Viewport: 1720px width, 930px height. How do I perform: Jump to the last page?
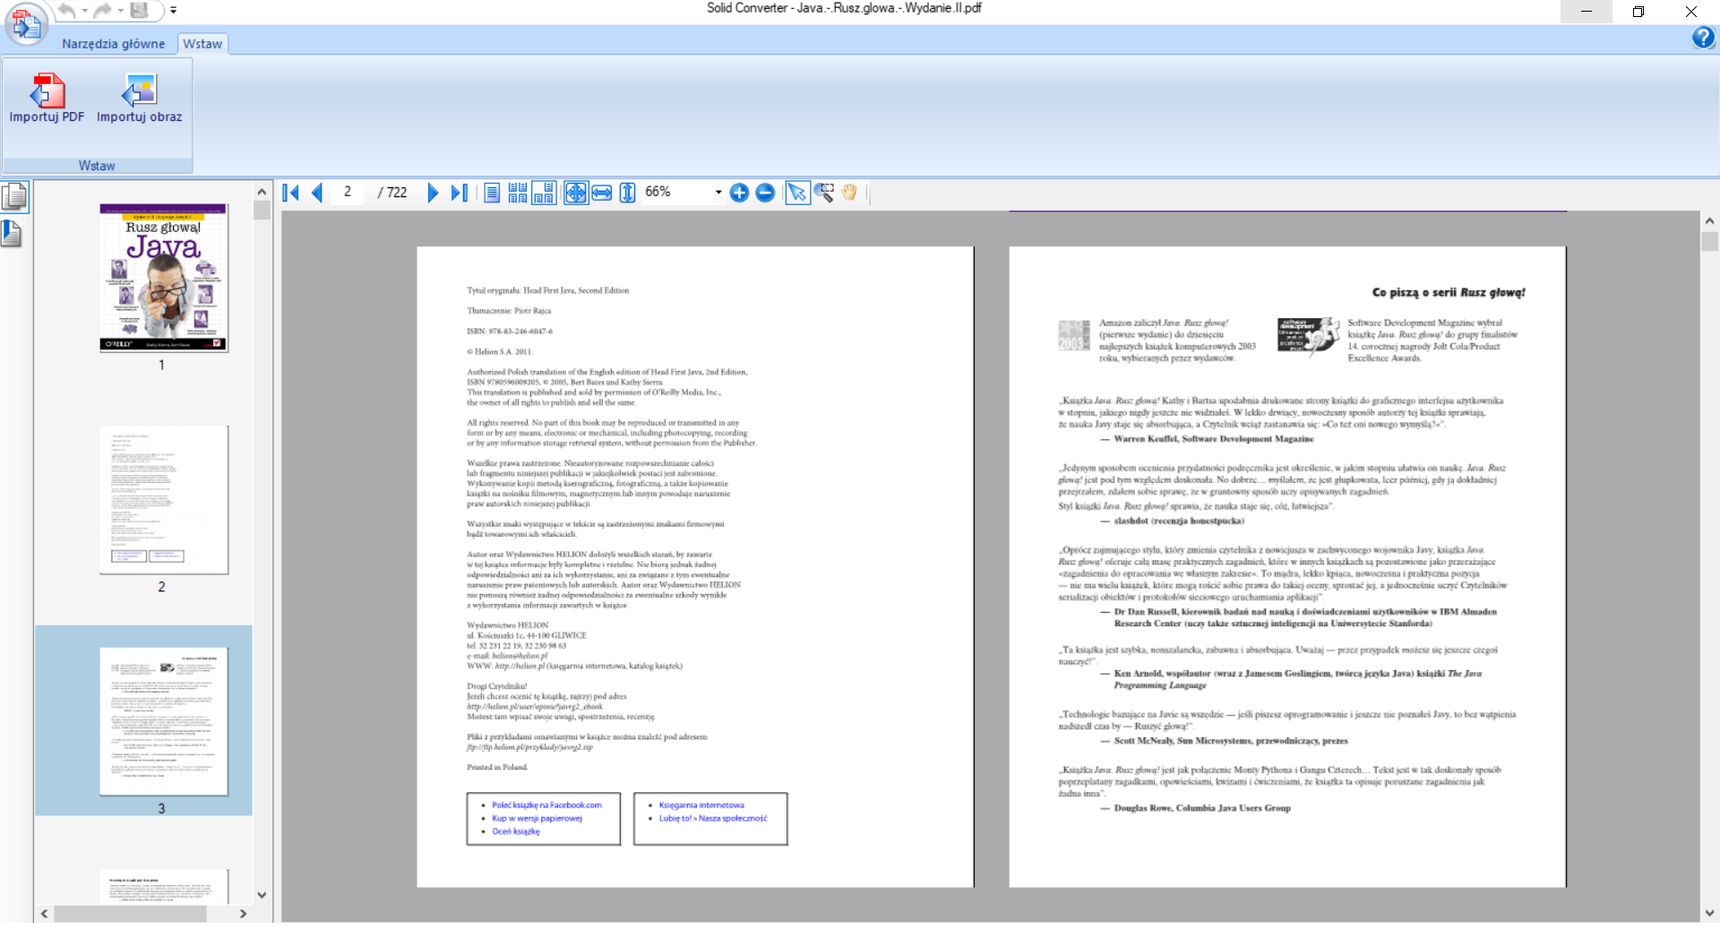point(459,193)
